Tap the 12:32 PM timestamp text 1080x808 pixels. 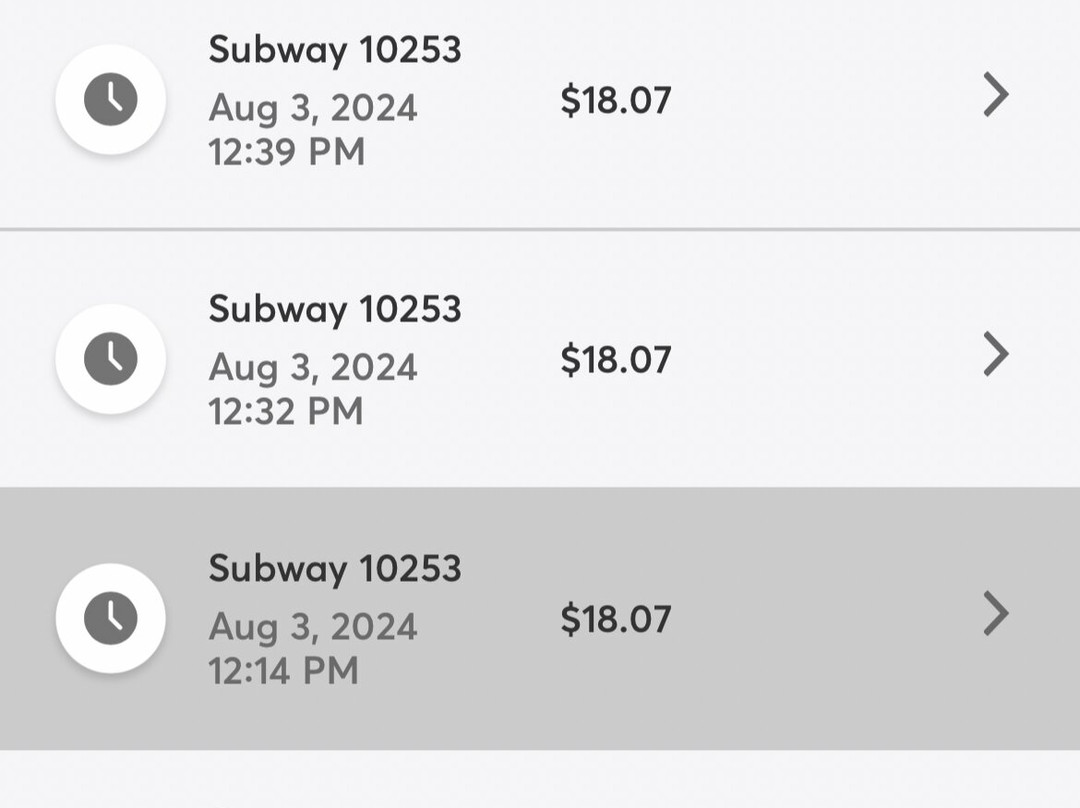(286, 411)
